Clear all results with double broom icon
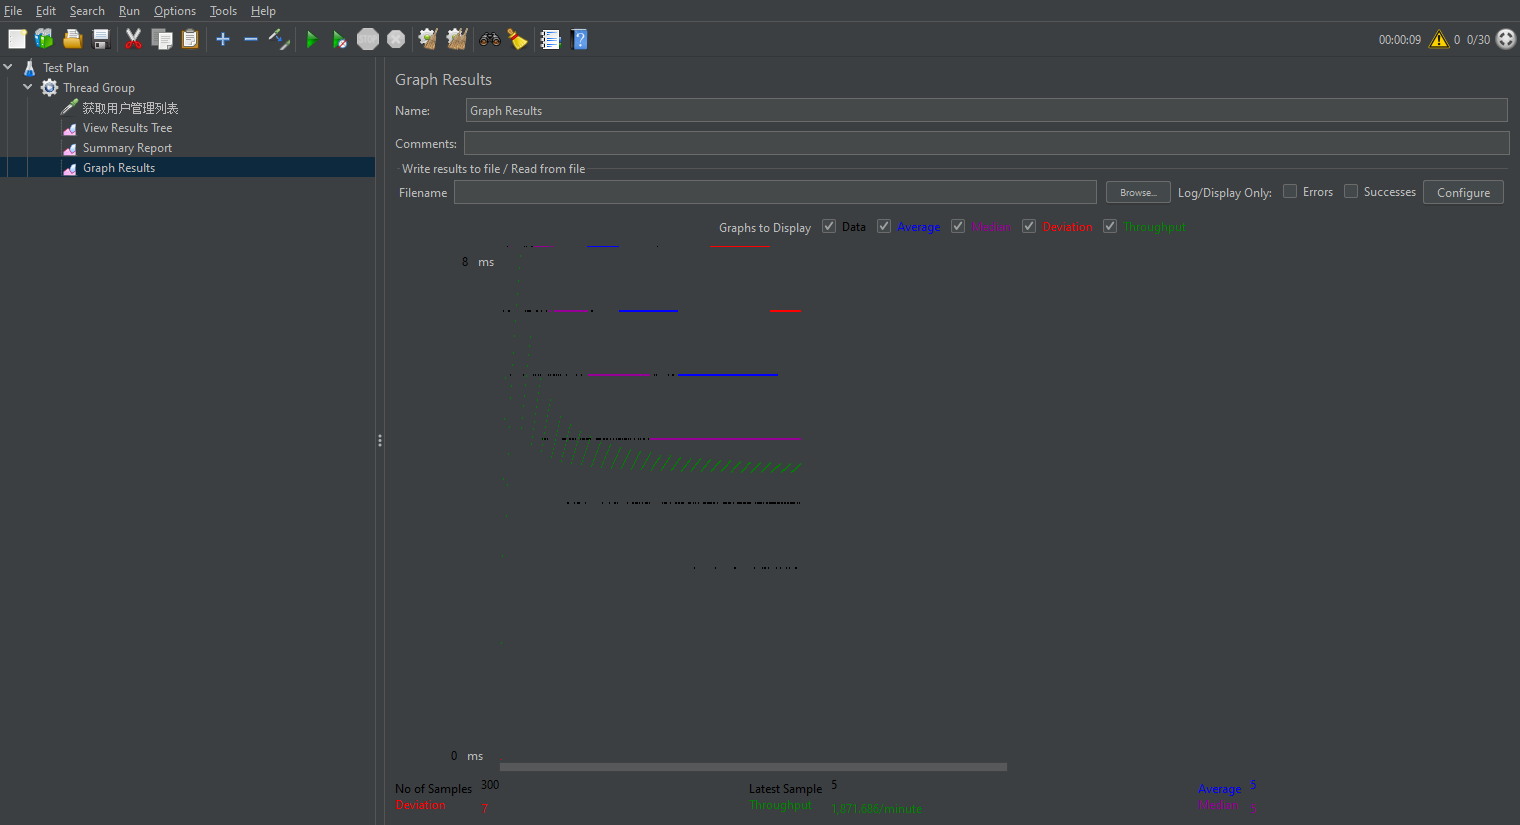This screenshot has width=1520, height=825. coord(457,39)
